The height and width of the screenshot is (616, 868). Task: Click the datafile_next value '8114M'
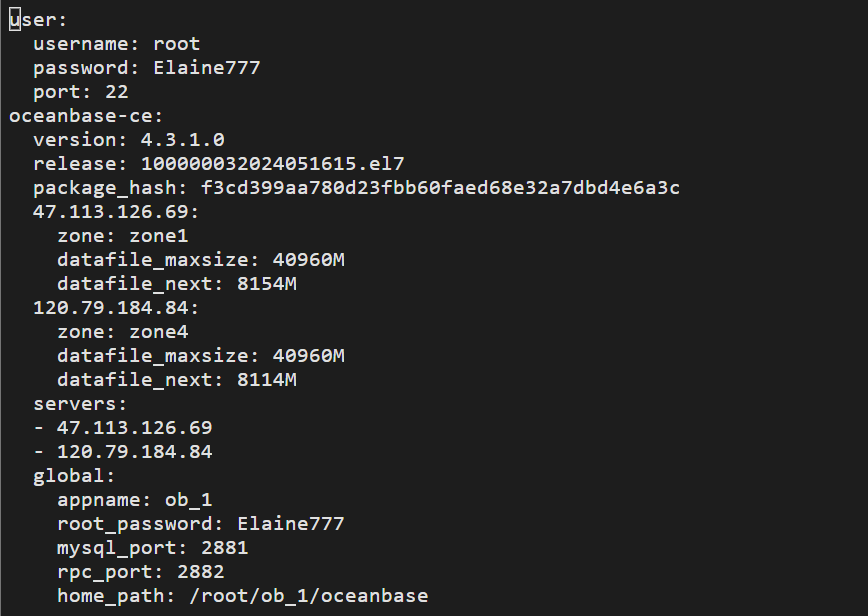(x=267, y=380)
